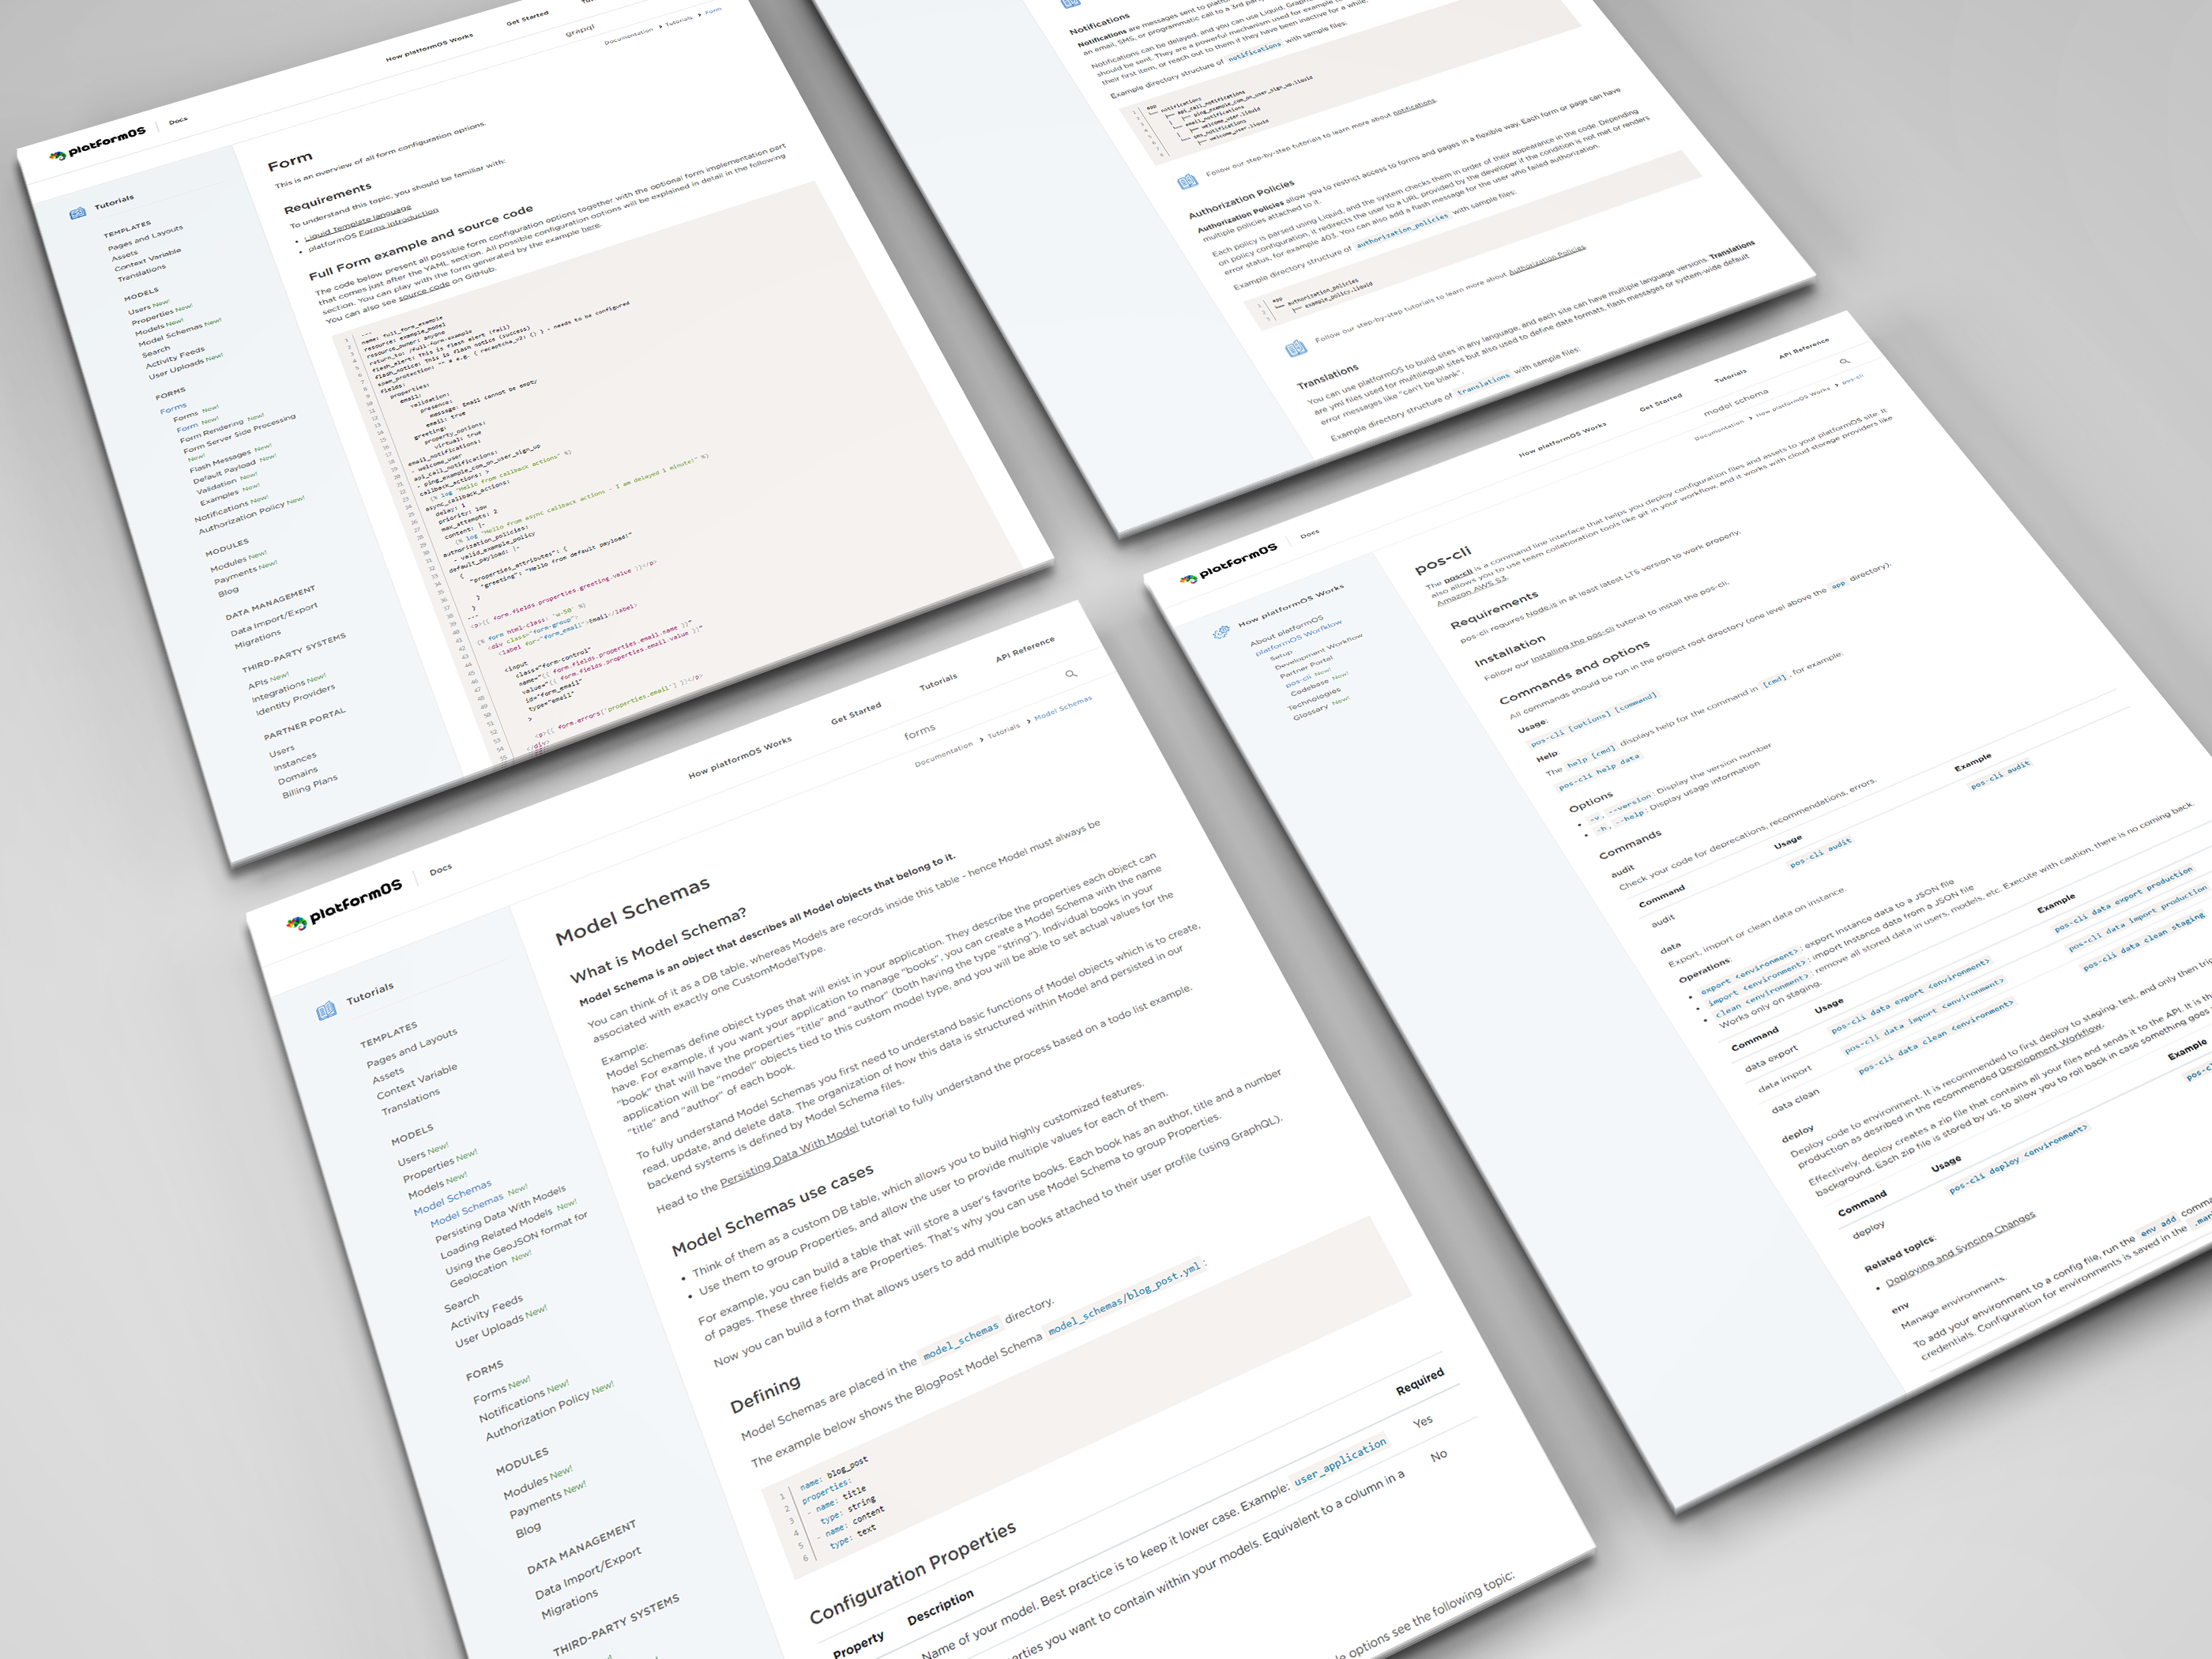Select Migrations in the Model Schemas sidebar

tap(569, 1603)
